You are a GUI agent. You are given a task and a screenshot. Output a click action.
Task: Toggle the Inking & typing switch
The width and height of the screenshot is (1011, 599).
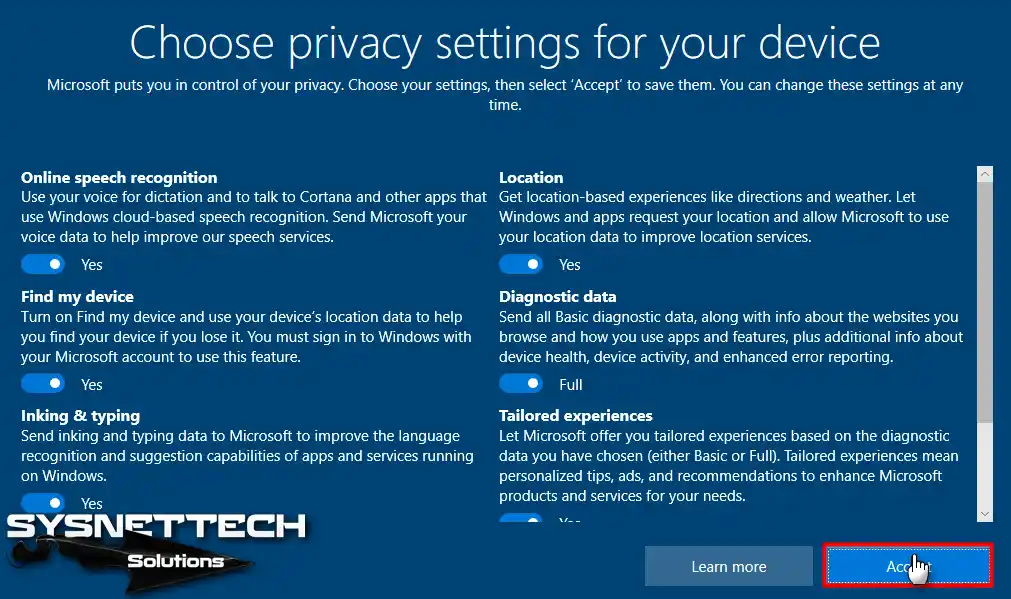(43, 502)
